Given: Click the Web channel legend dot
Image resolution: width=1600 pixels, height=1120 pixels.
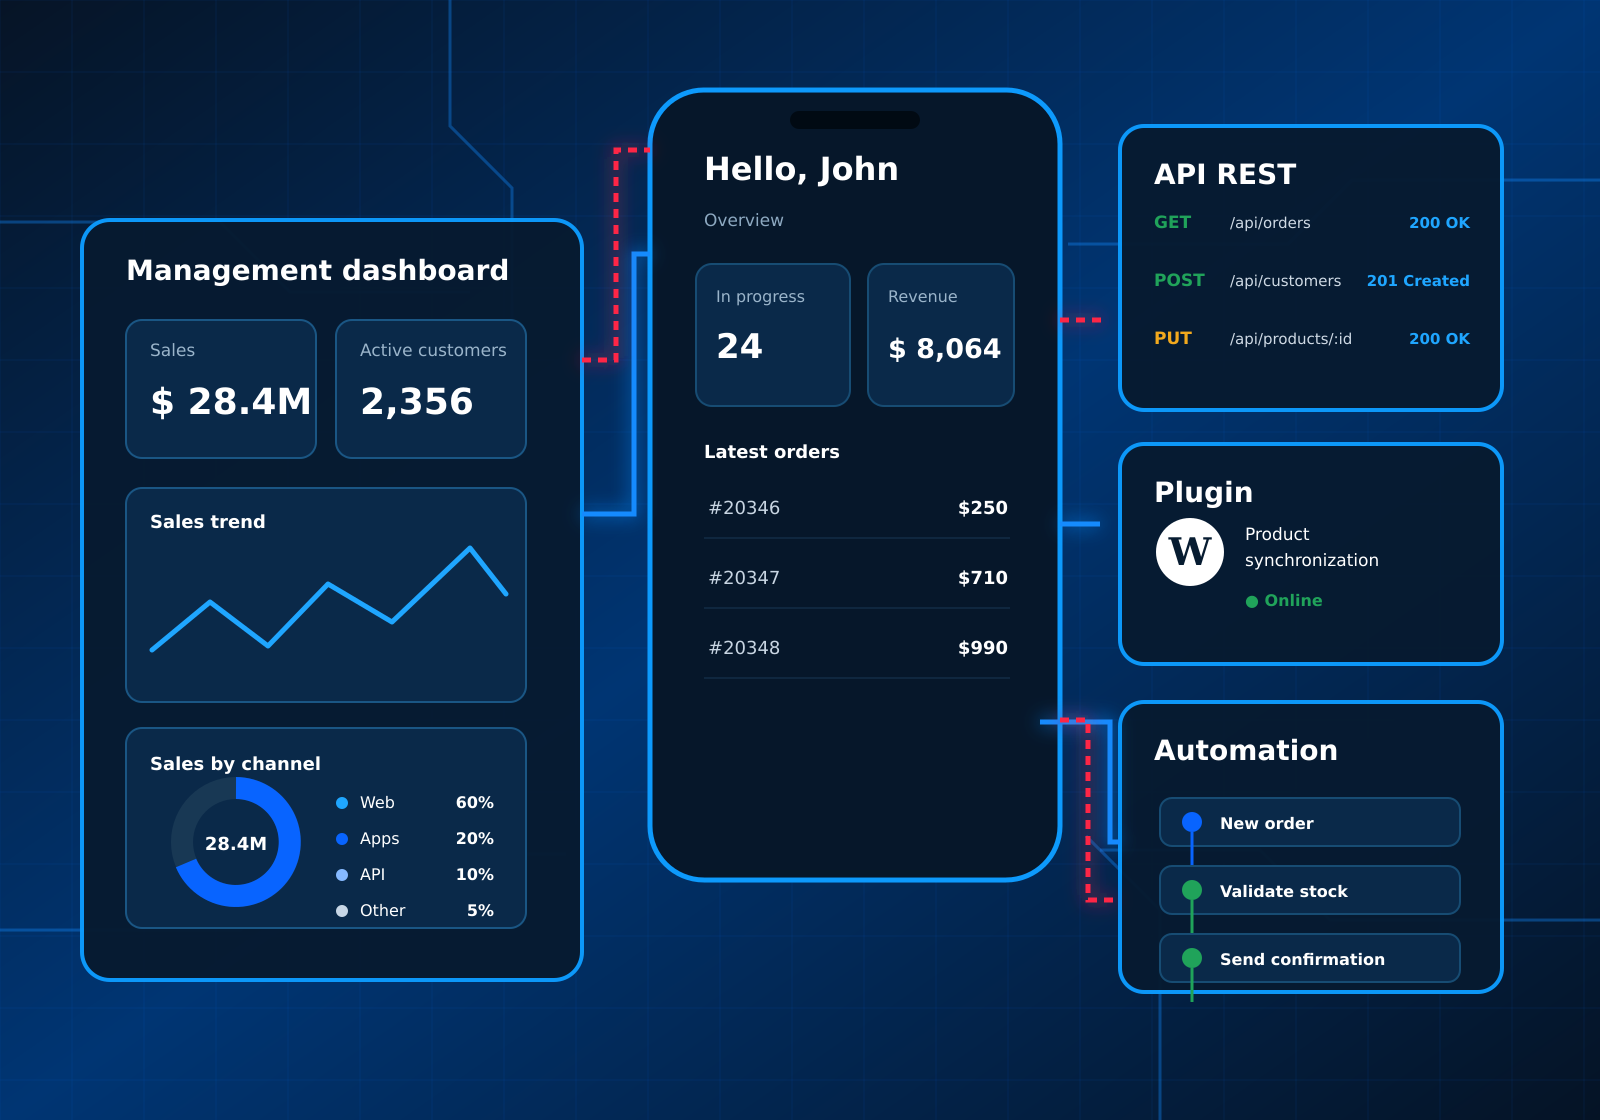Looking at the screenshot, I should point(342,803).
